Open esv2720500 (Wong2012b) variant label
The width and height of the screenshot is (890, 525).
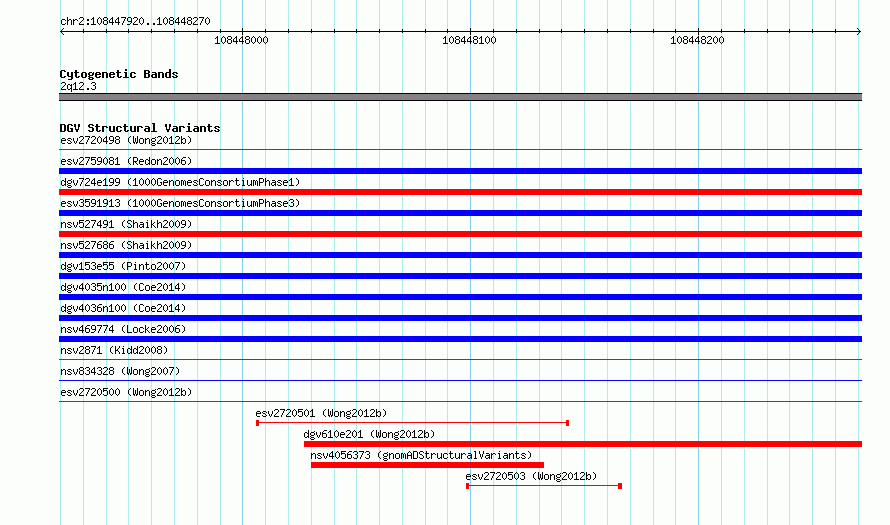pos(126,392)
